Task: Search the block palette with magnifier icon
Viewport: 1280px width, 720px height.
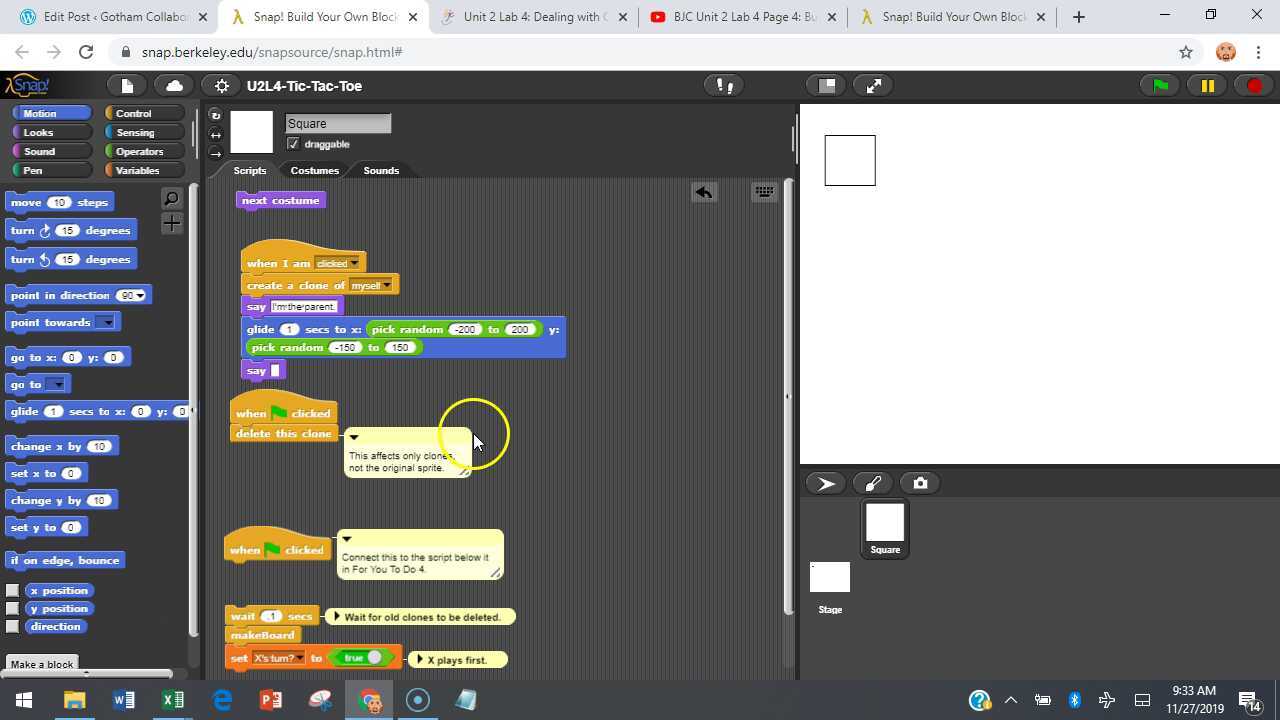Action: 171,198
